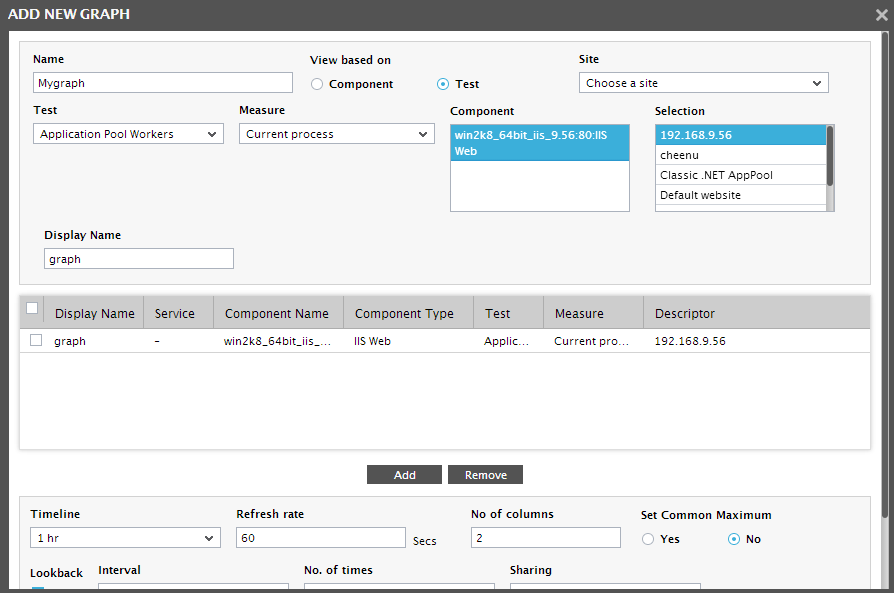Viewport: 894px width, 593px height.
Task: Click the Display Name column header
Action: coord(94,314)
